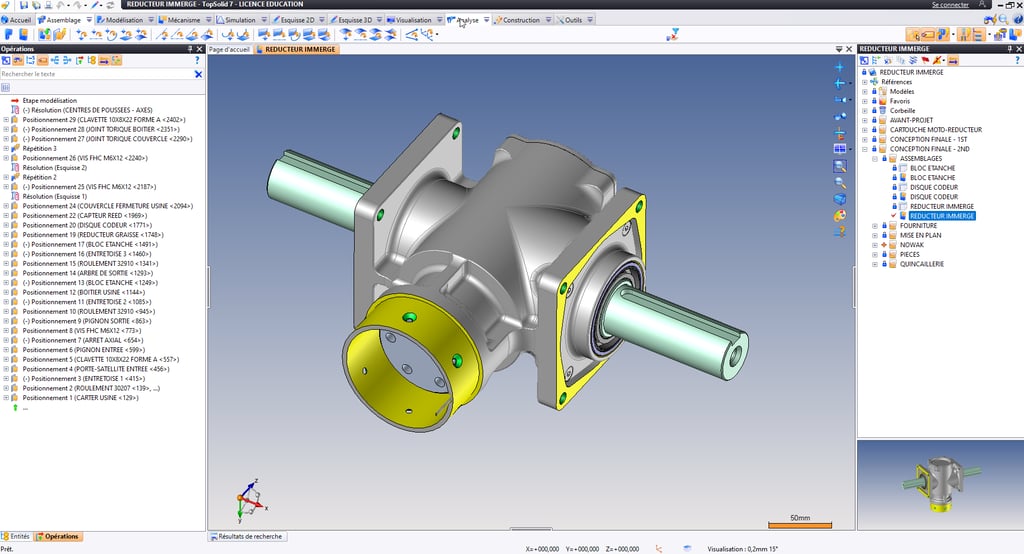Click the preview thumbnail of the reducer
Viewport: 1024px width, 554px height.
(x=940, y=484)
